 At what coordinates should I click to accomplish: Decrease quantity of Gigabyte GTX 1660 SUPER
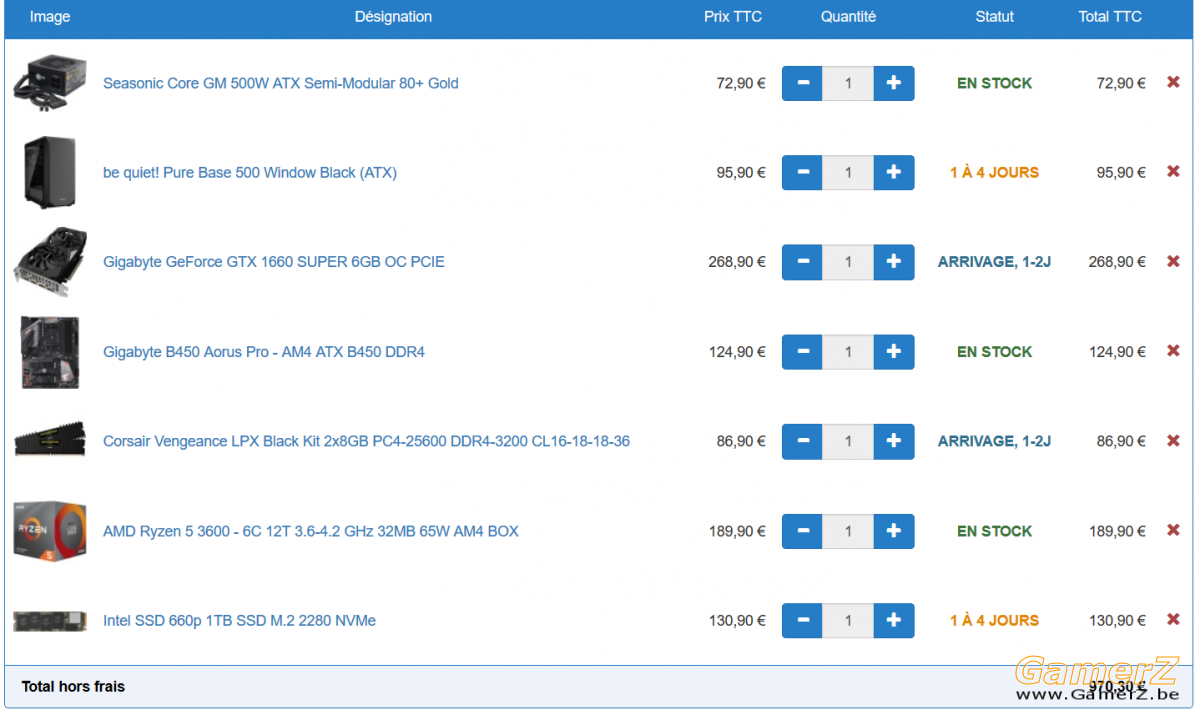tap(802, 262)
